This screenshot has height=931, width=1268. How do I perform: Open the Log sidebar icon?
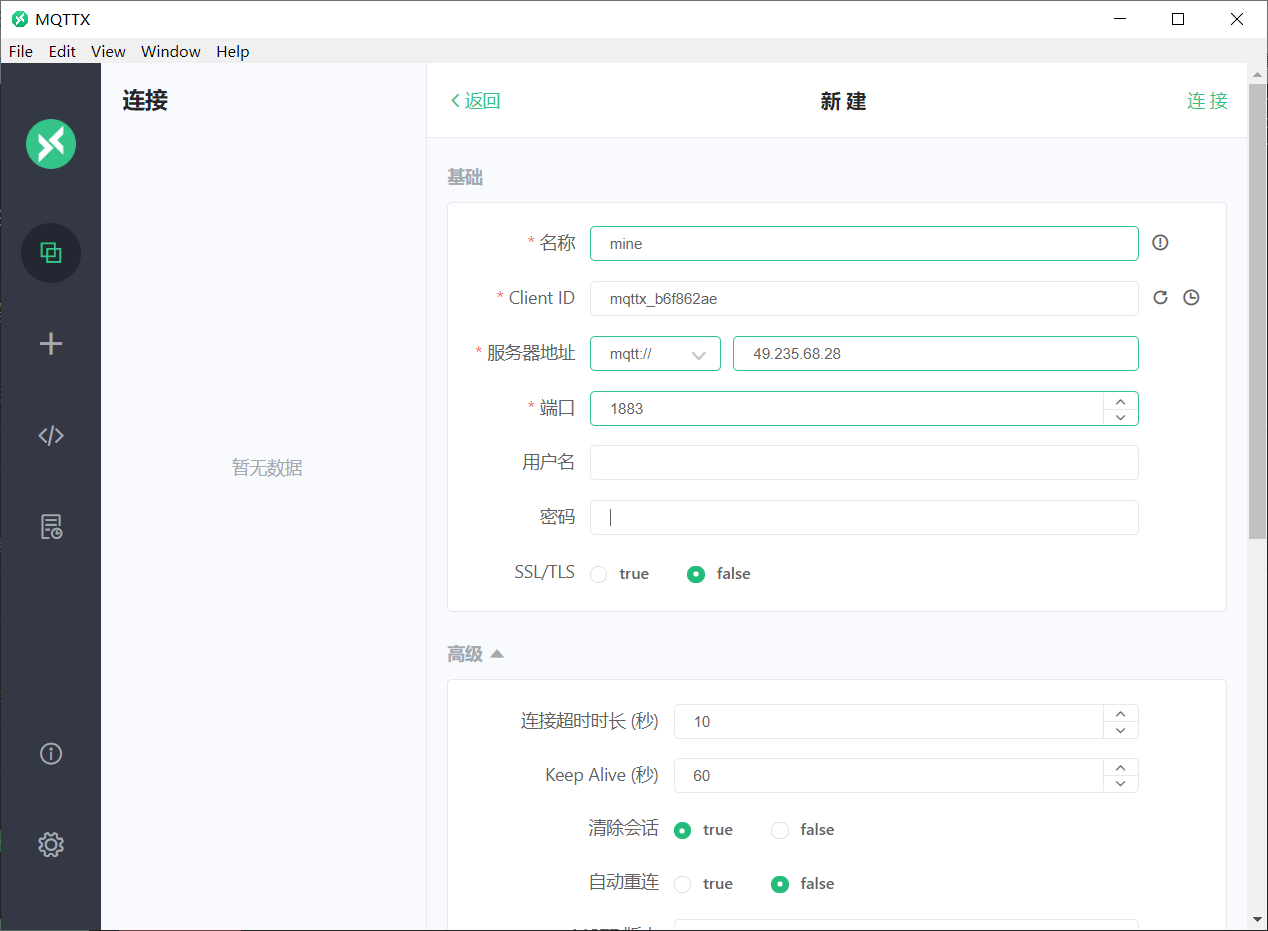tap(51, 526)
